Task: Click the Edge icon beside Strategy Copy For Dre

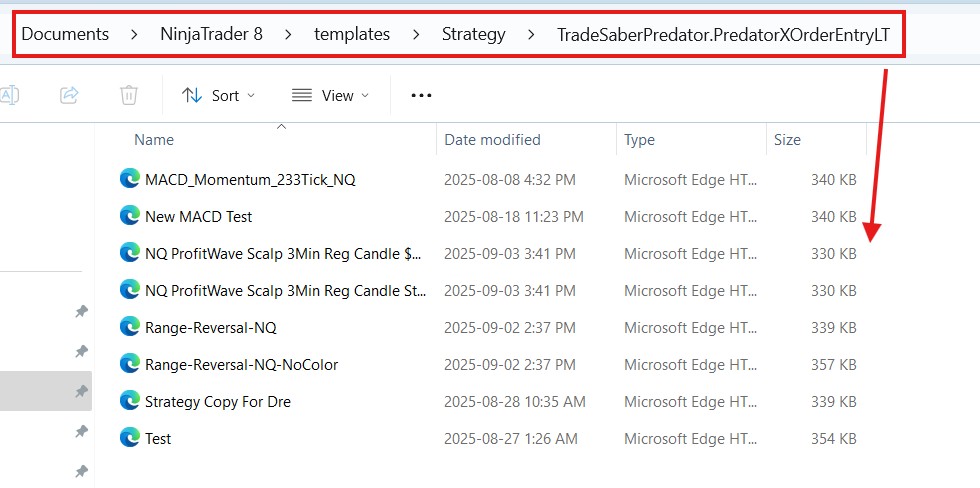Action: click(129, 401)
